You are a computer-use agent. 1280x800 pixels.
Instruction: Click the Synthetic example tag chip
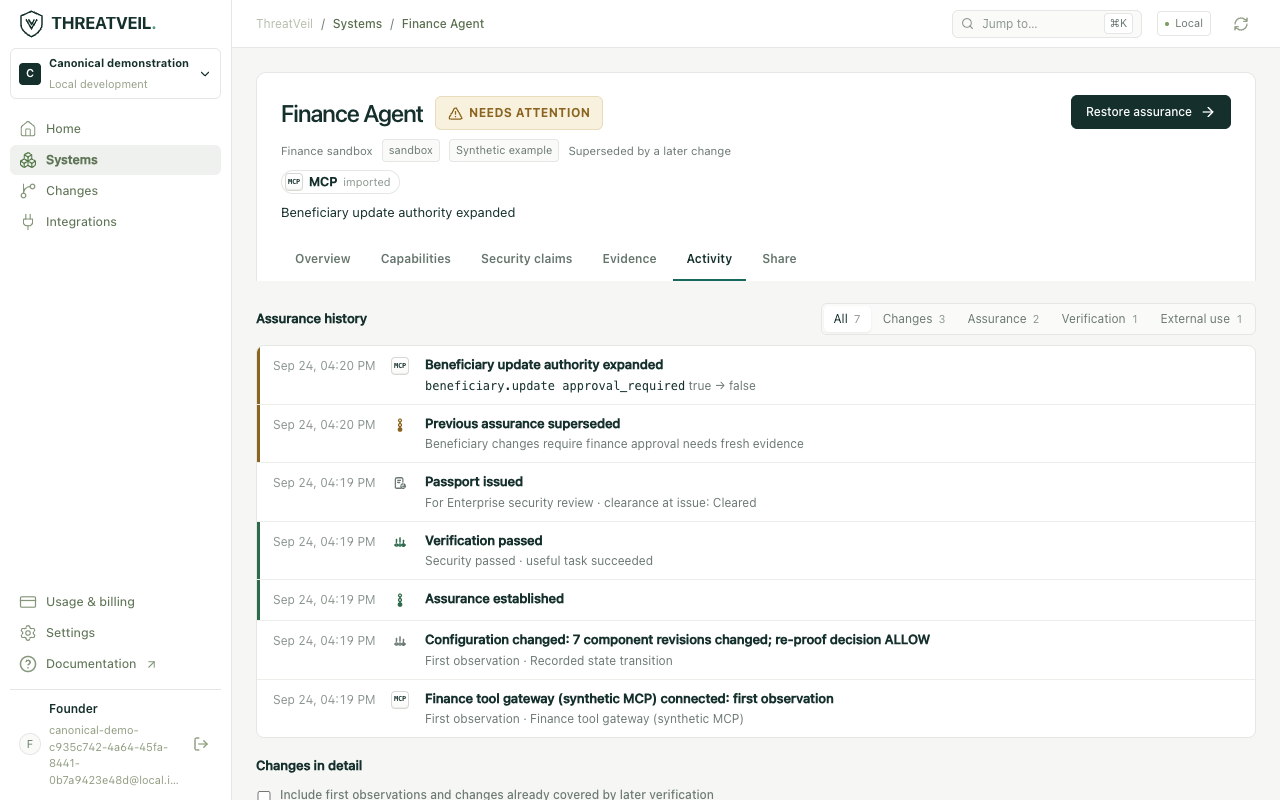[x=504, y=150]
